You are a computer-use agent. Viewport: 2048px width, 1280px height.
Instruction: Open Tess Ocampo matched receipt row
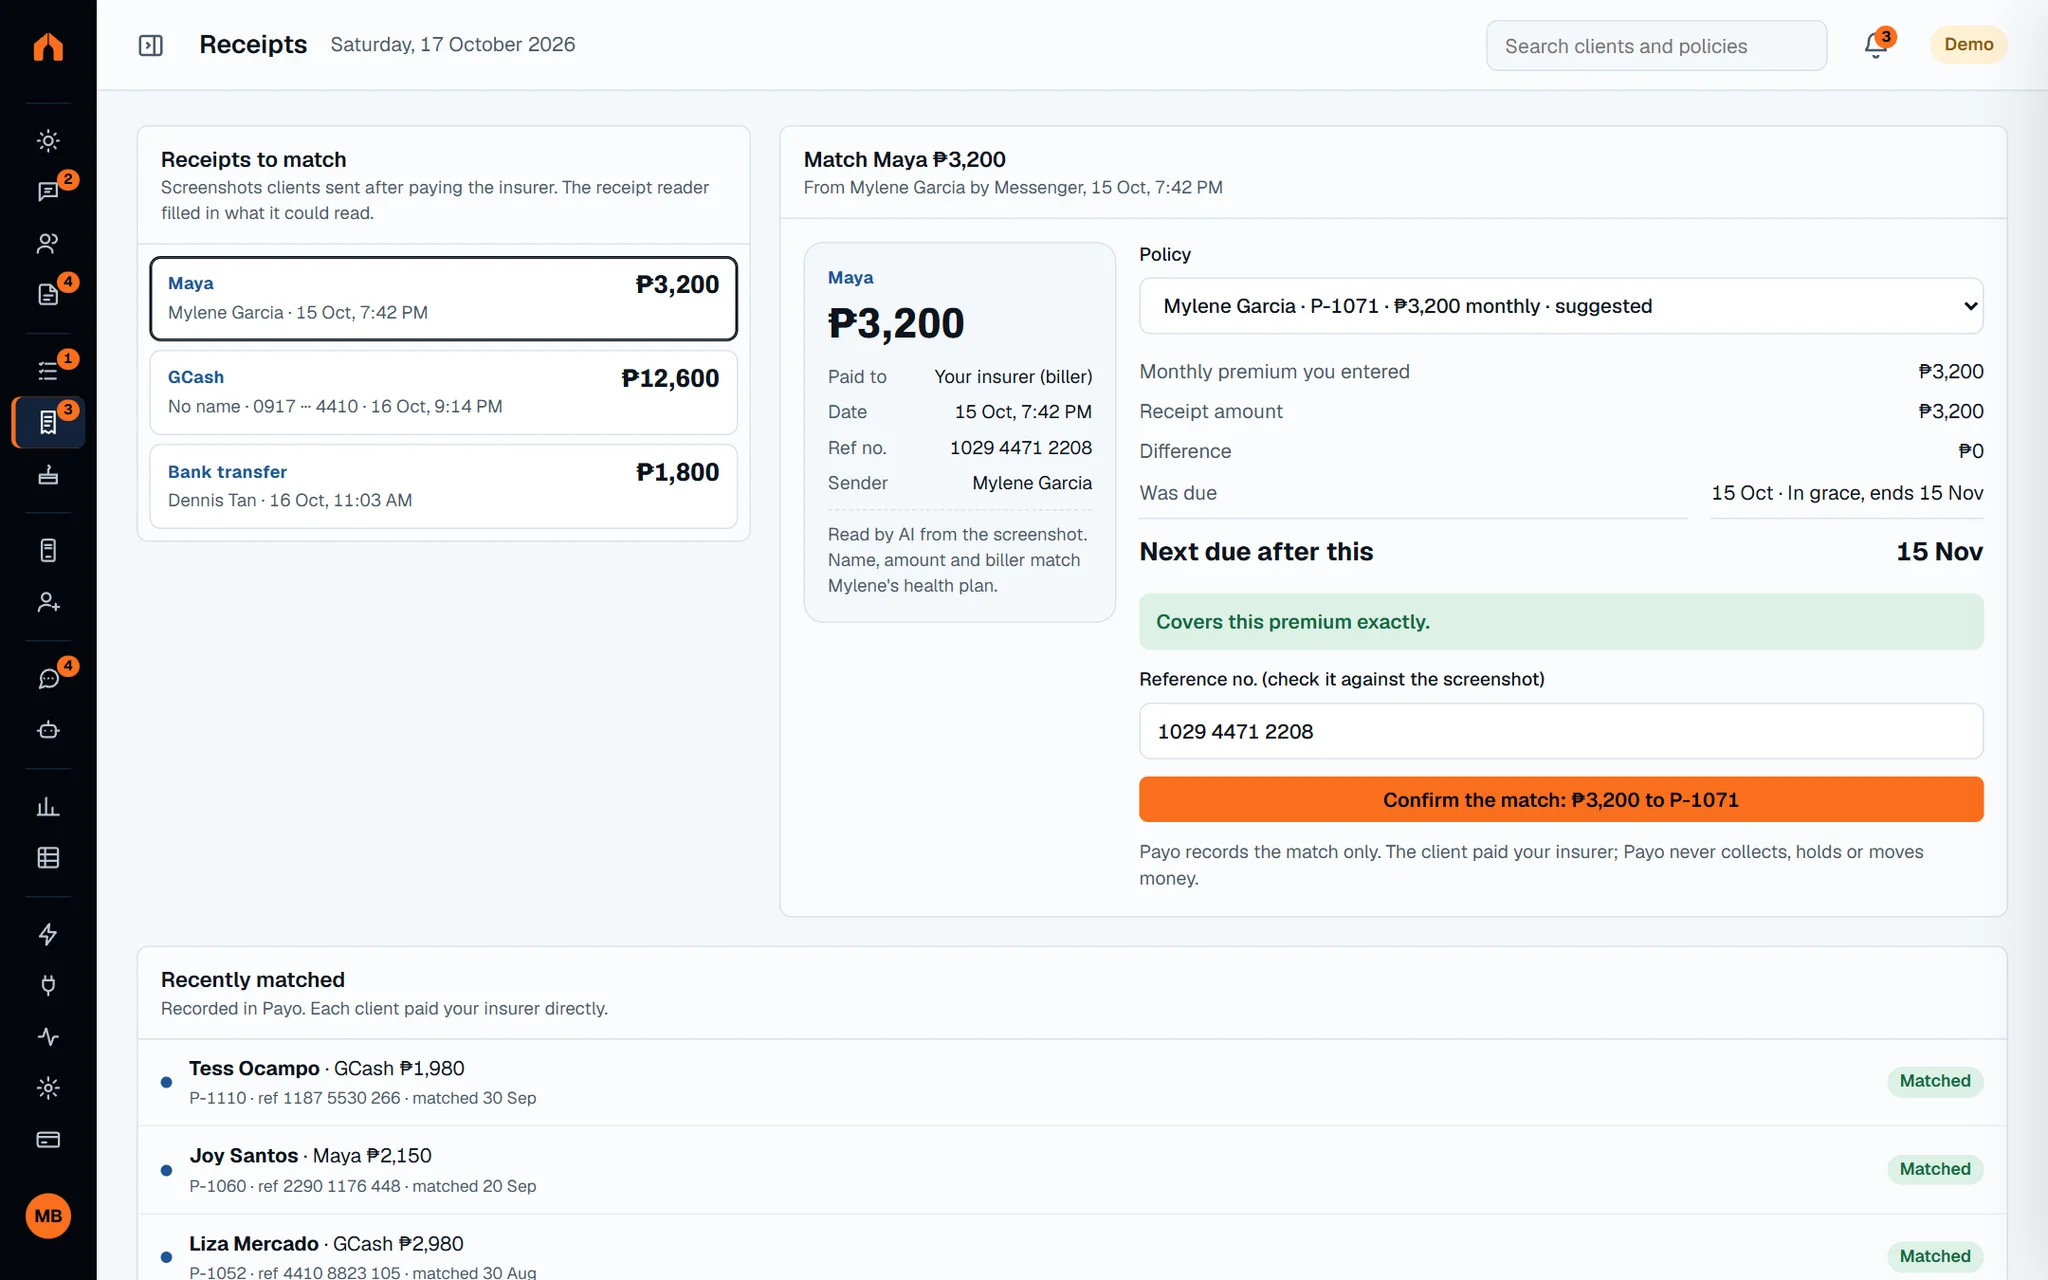[x=1072, y=1082]
